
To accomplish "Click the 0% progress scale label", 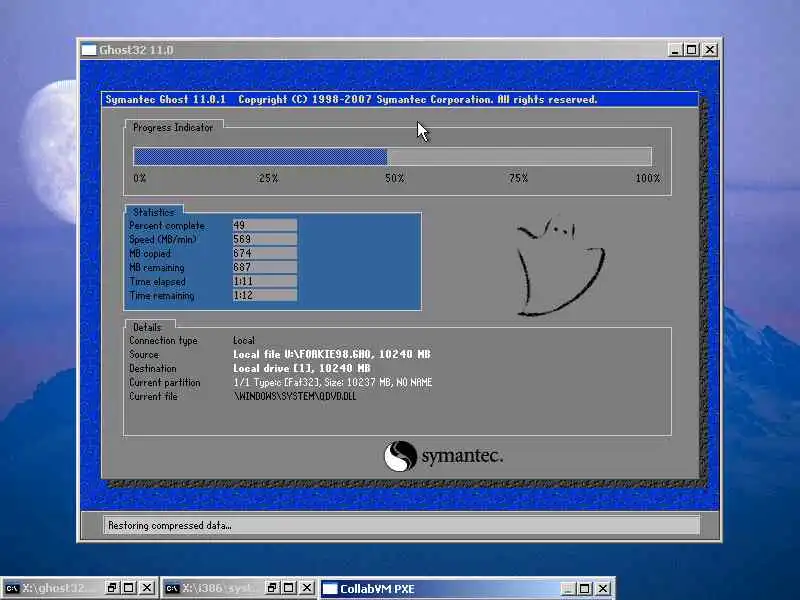I will [139, 178].
